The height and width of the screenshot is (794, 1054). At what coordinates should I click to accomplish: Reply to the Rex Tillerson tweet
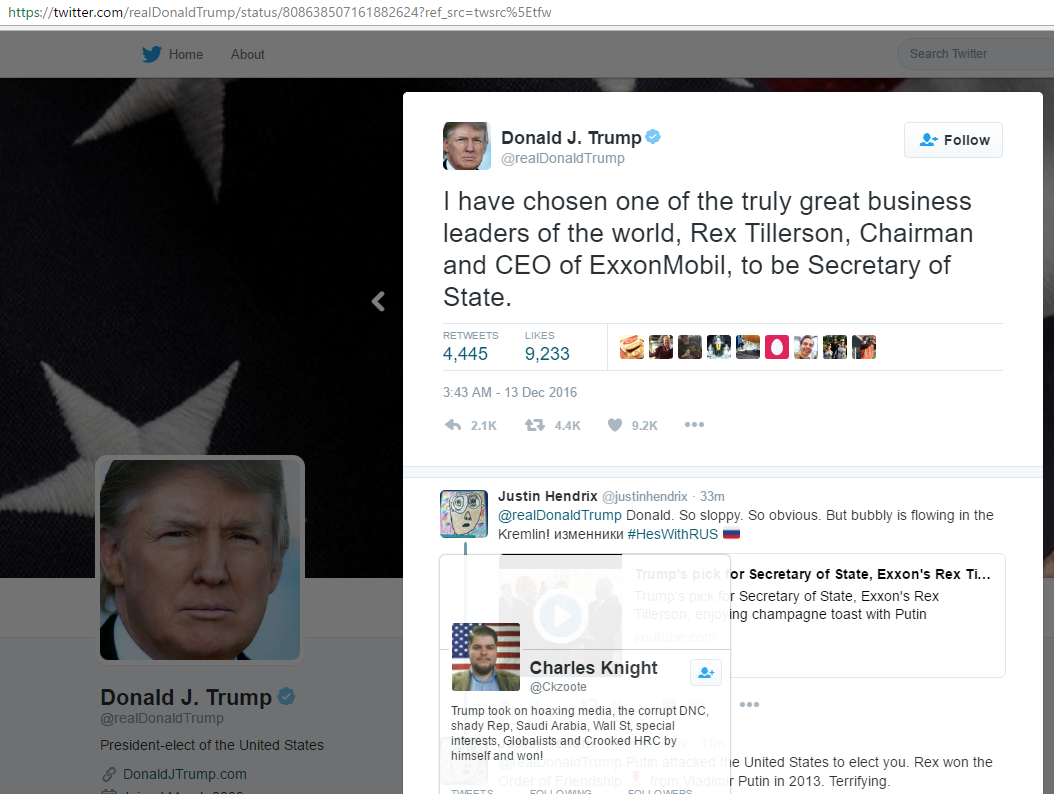coord(453,425)
